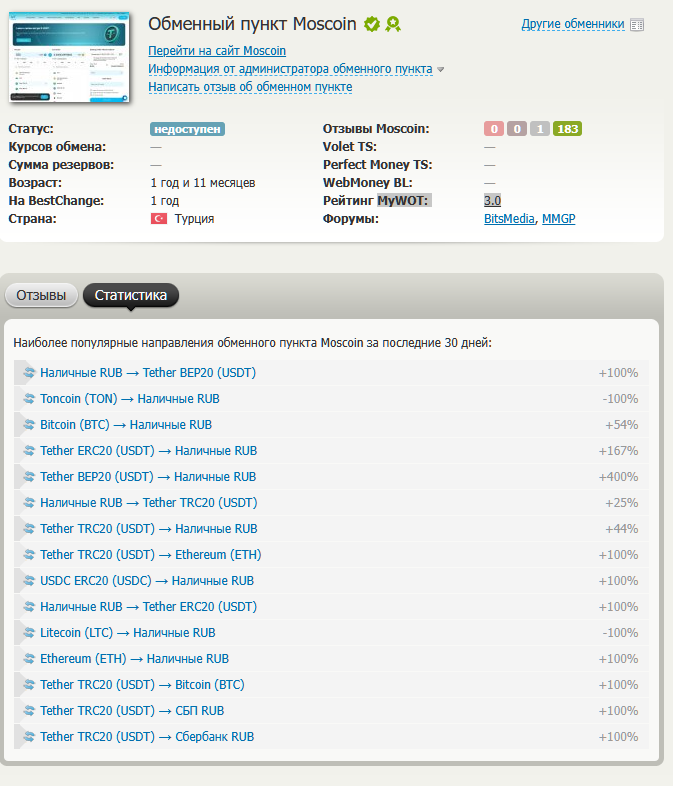Click the dropdown arrow after administrator info

(x=441, y=70)
